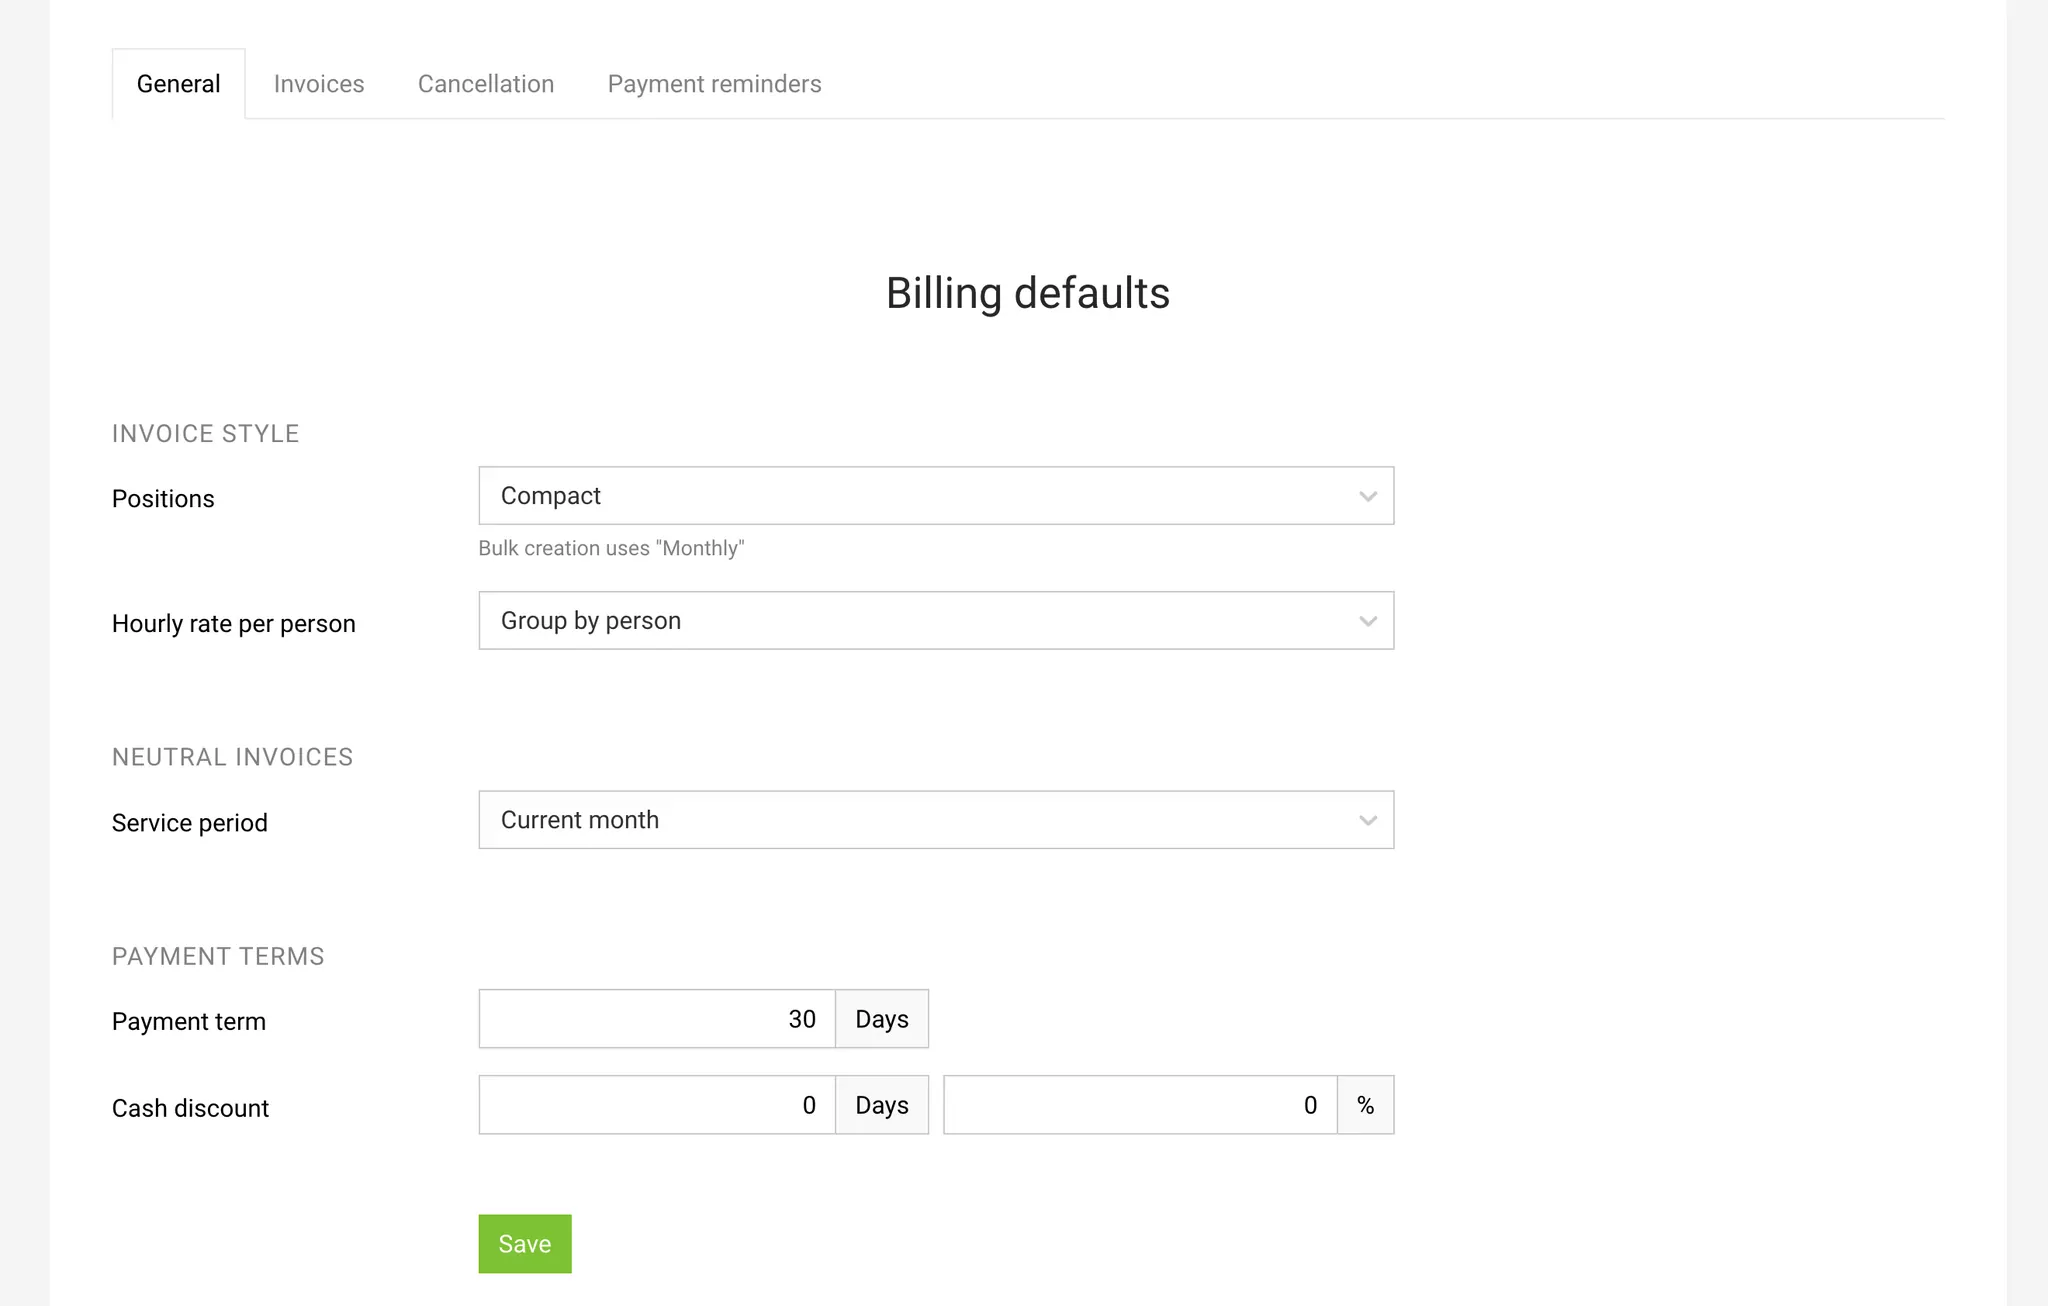Open the Hourly rate per person dropdown
The width and height of the screenshot is (2048, 1306).
pyautogui.click(x=936, y=621)
